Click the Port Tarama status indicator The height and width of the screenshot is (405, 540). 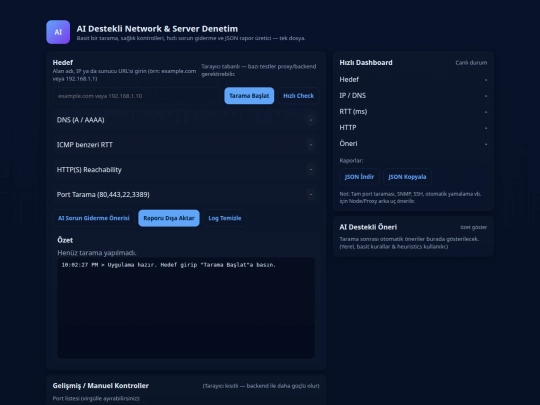click(311, 194)
